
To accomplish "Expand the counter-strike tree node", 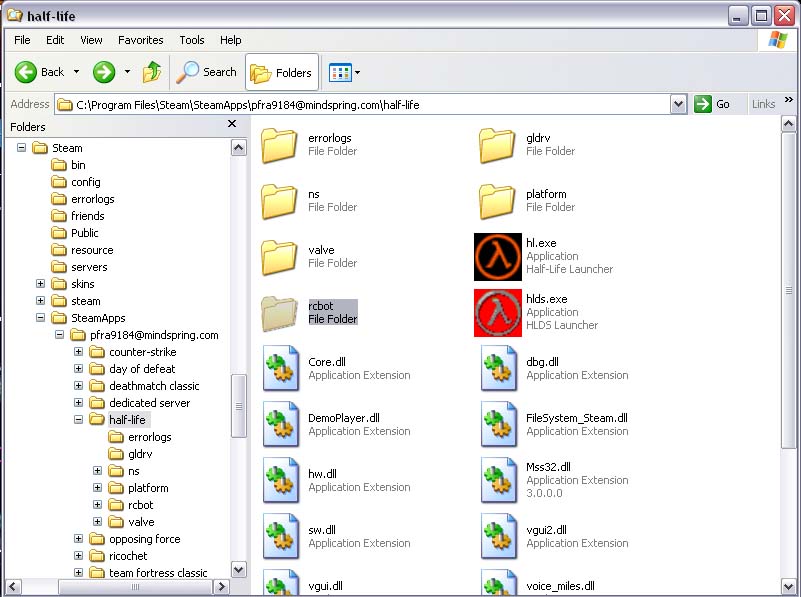I will [x=78, y=351].
